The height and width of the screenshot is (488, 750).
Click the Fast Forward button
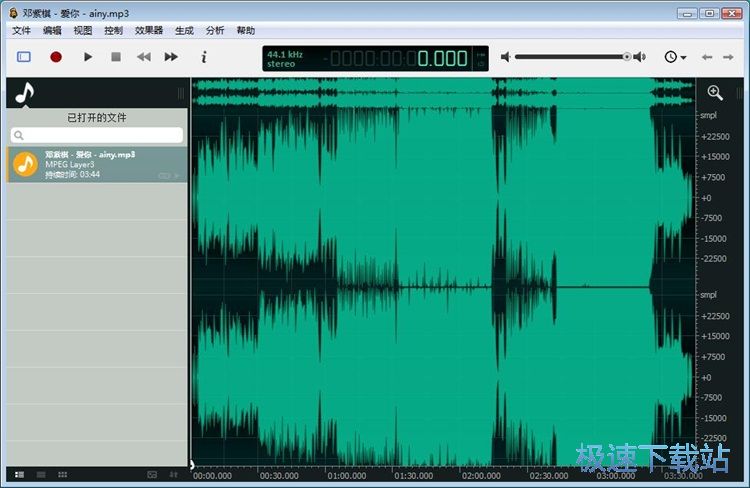click(x=171, y=57)
